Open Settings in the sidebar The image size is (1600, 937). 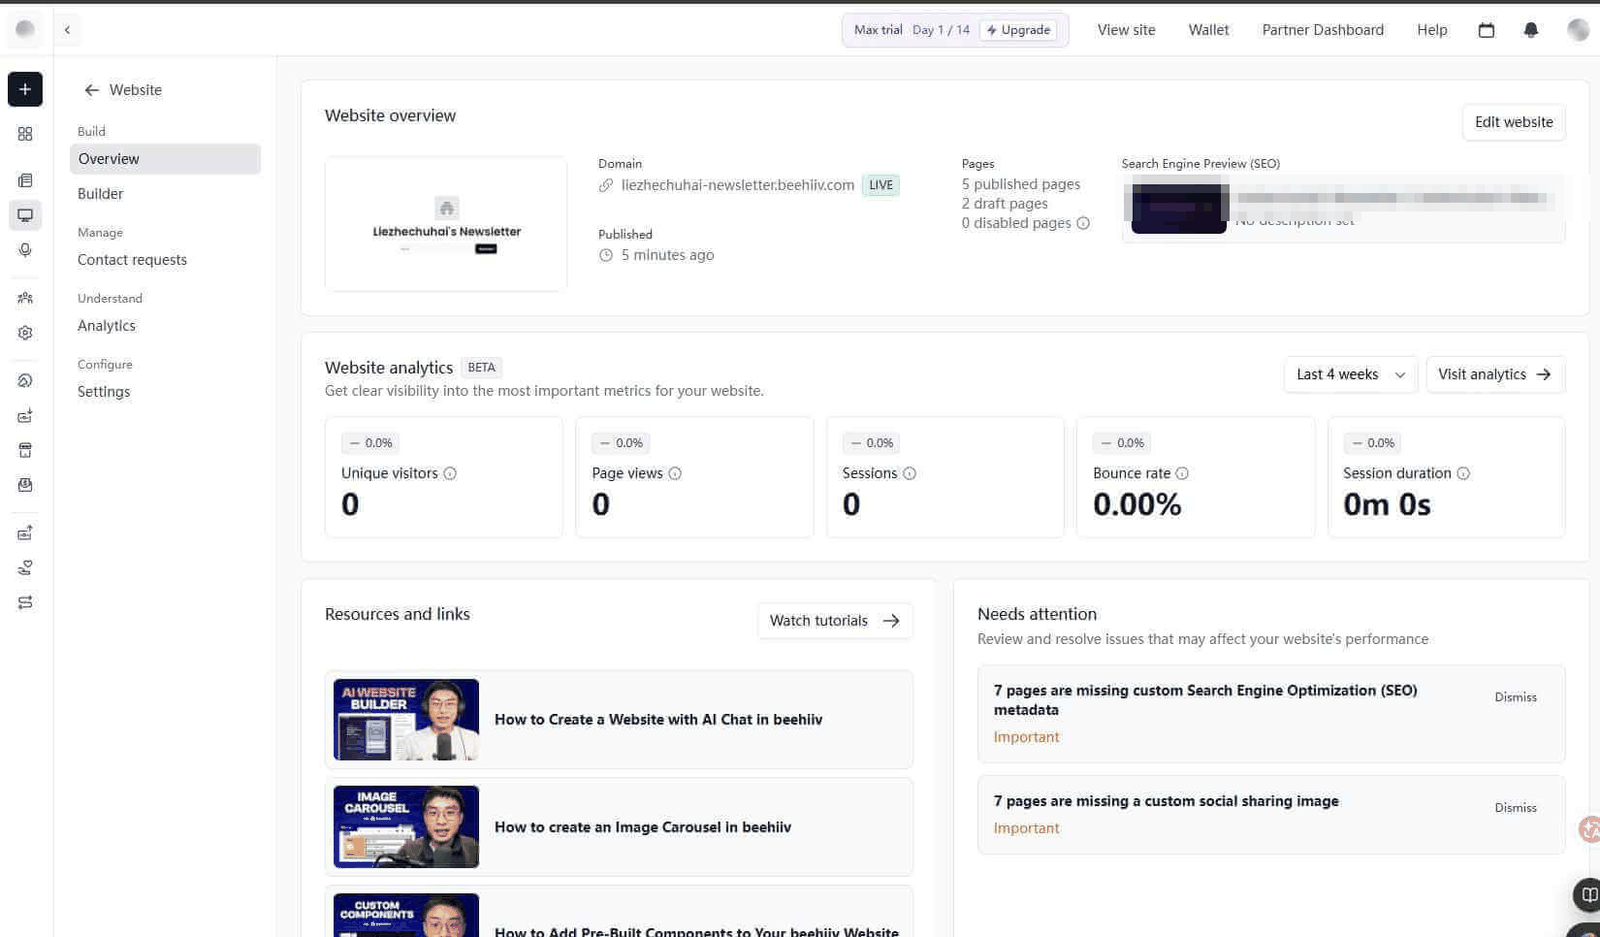104,392
